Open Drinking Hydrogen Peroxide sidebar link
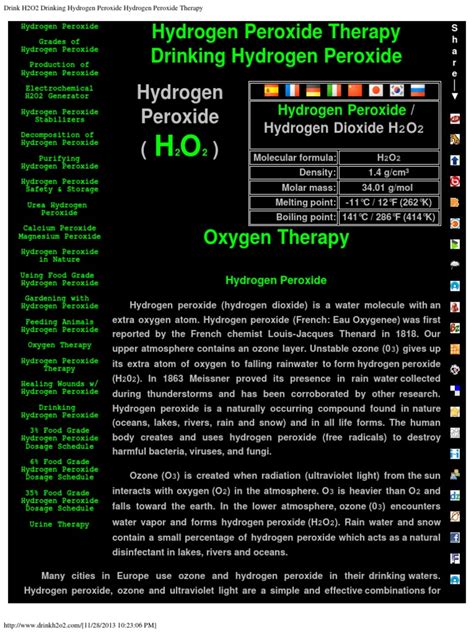Screen dimensions: 474x632 pos(60,411)
